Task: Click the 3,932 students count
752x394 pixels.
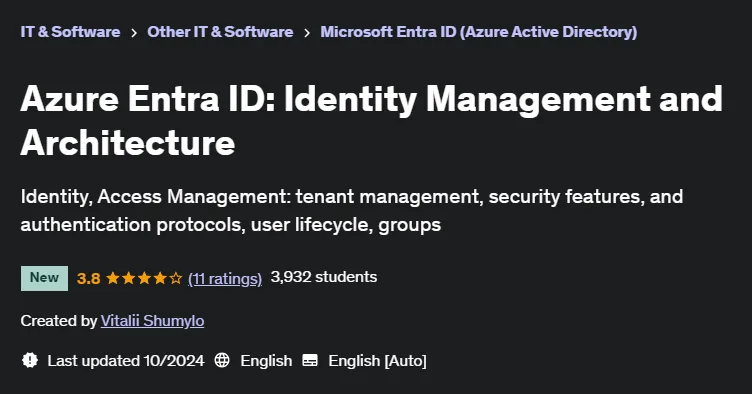Action: [324, 277]
